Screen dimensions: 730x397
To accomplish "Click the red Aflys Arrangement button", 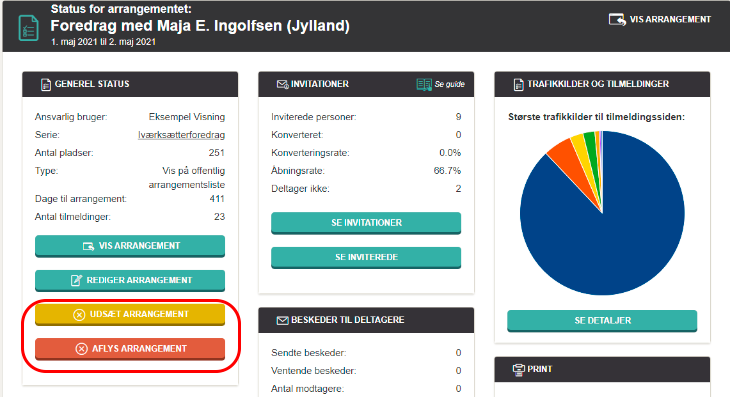I will 130,349.
